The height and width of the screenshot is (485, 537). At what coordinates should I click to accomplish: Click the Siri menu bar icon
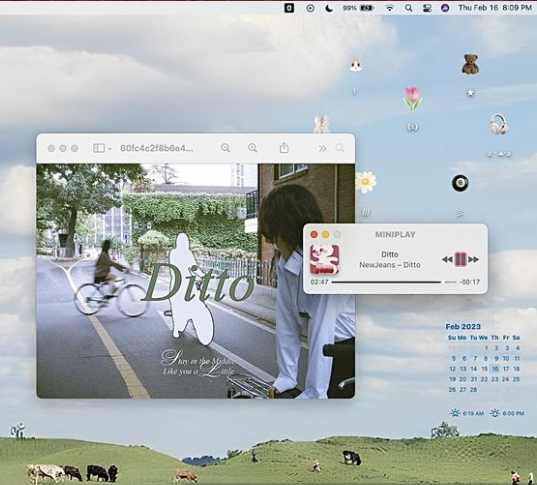(x=445, y=8)
